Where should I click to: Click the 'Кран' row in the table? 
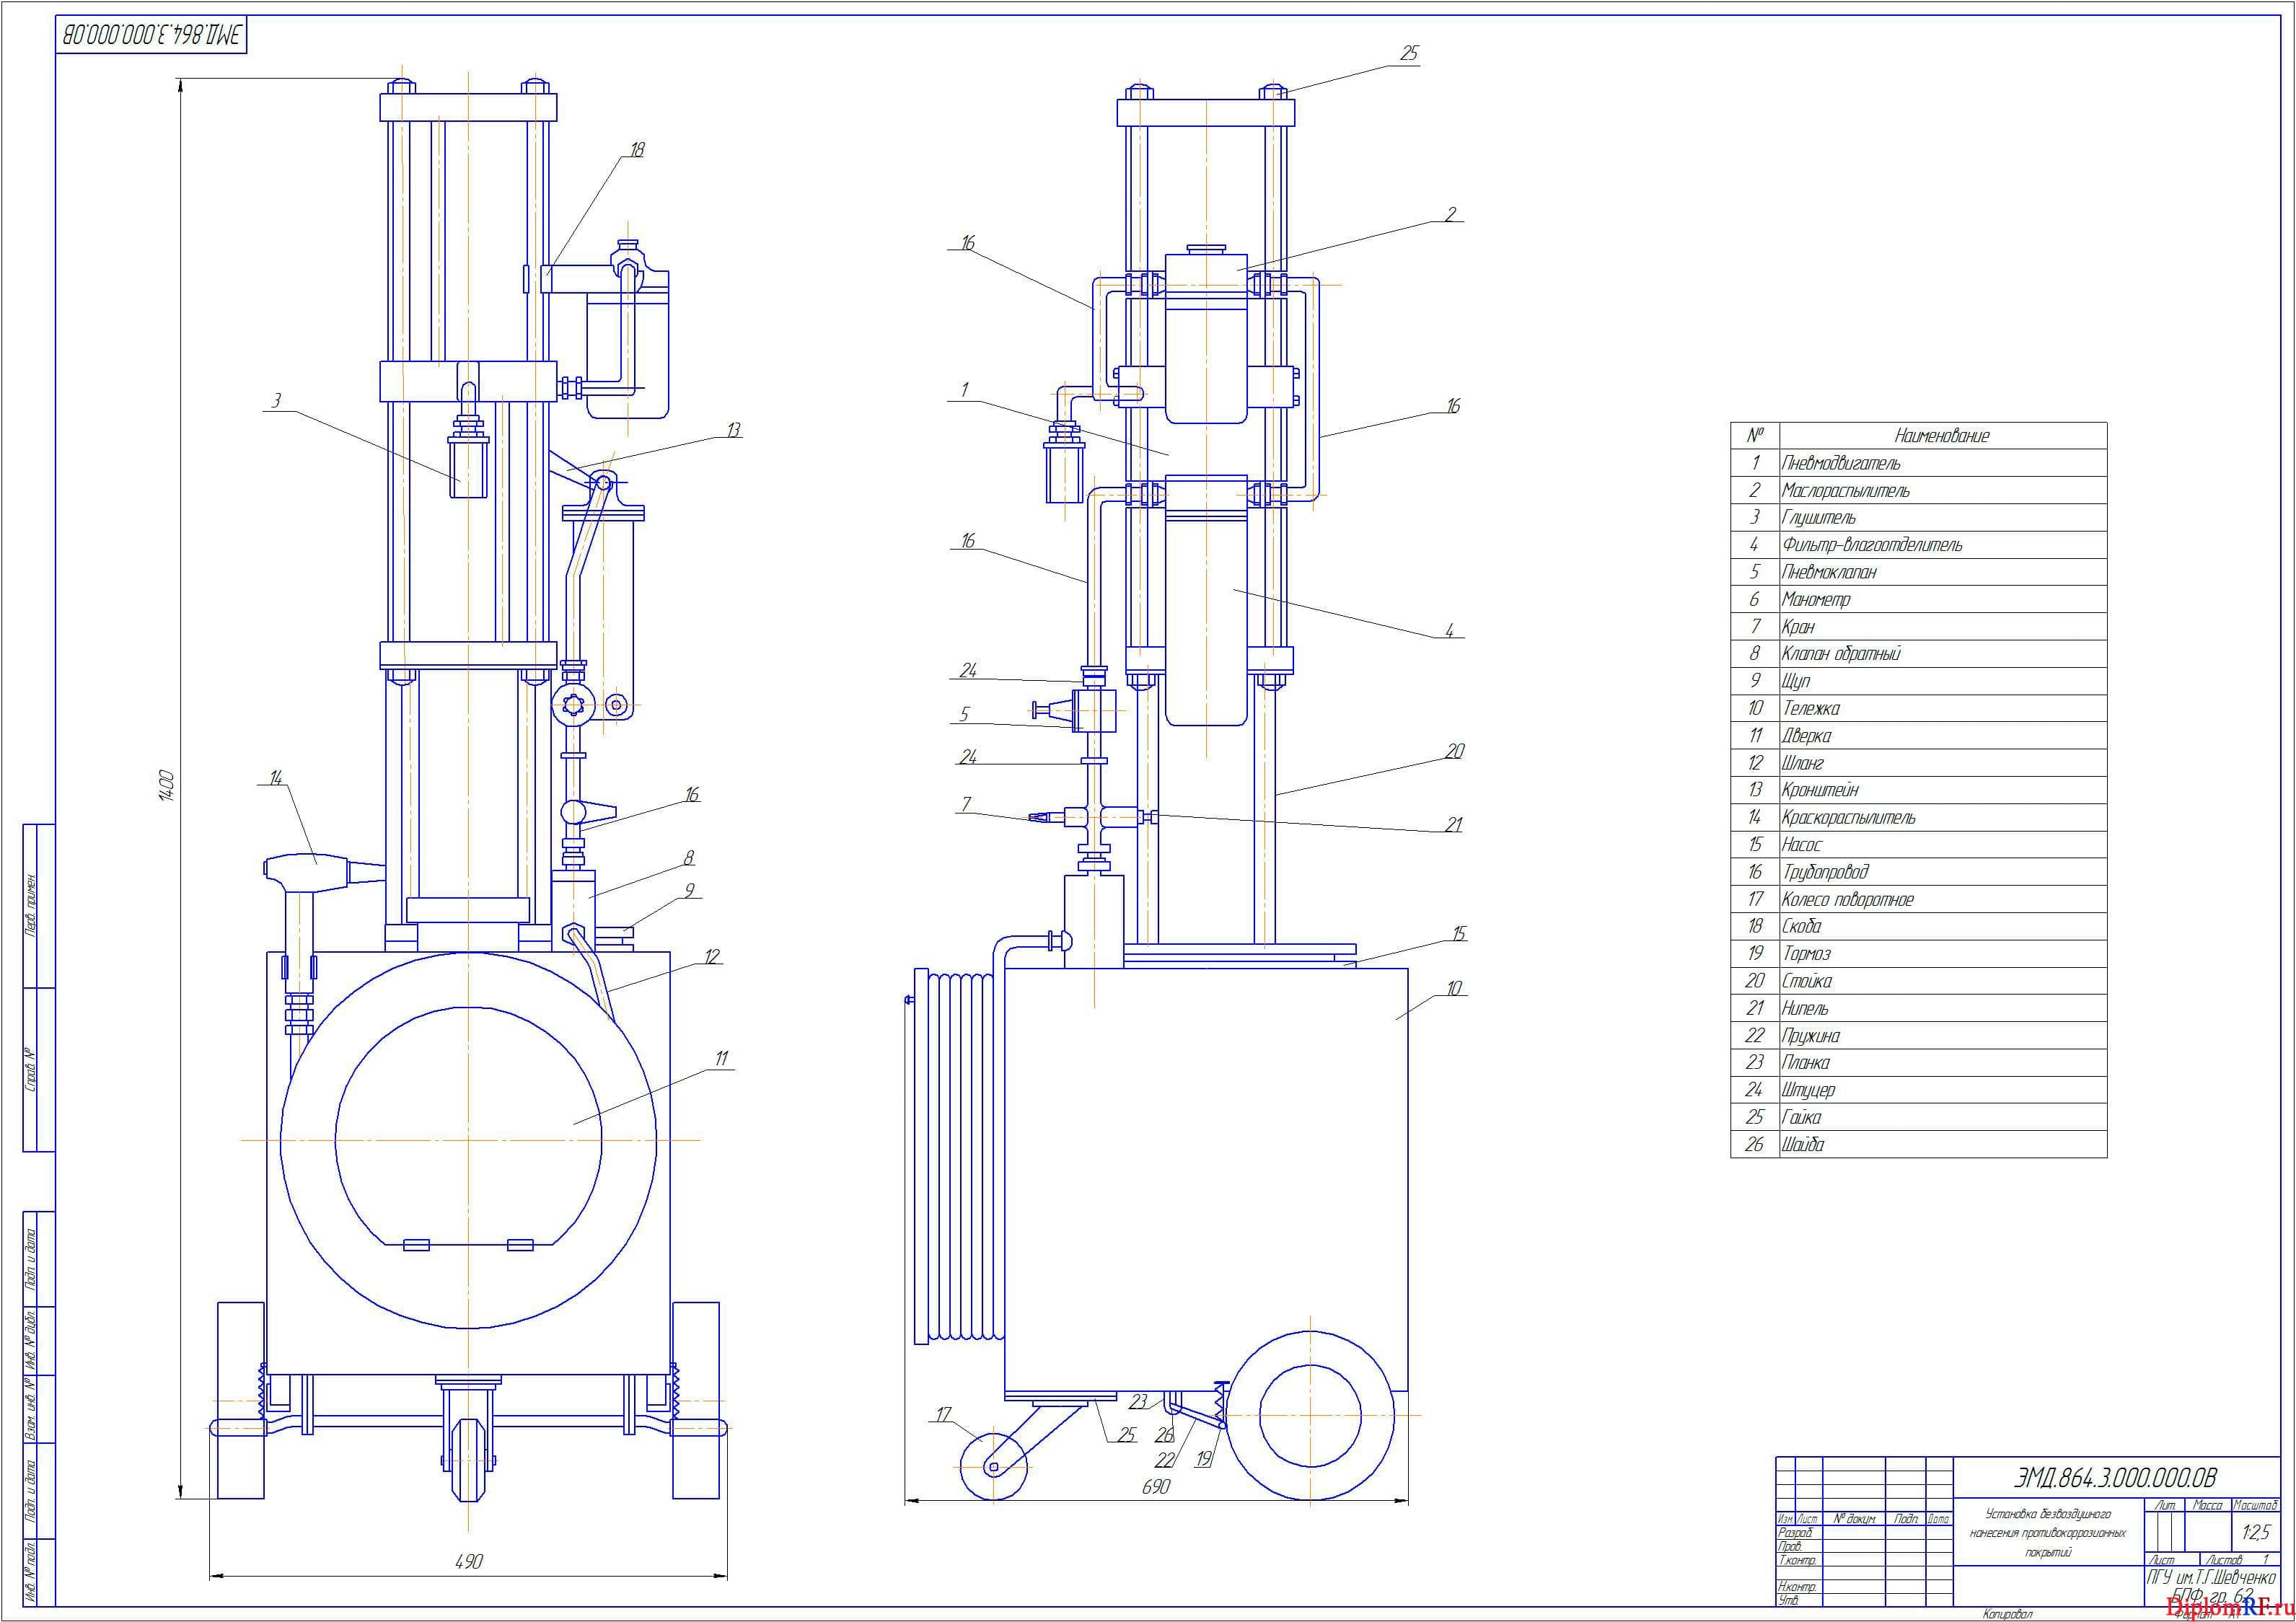(x=1918, y=627)
